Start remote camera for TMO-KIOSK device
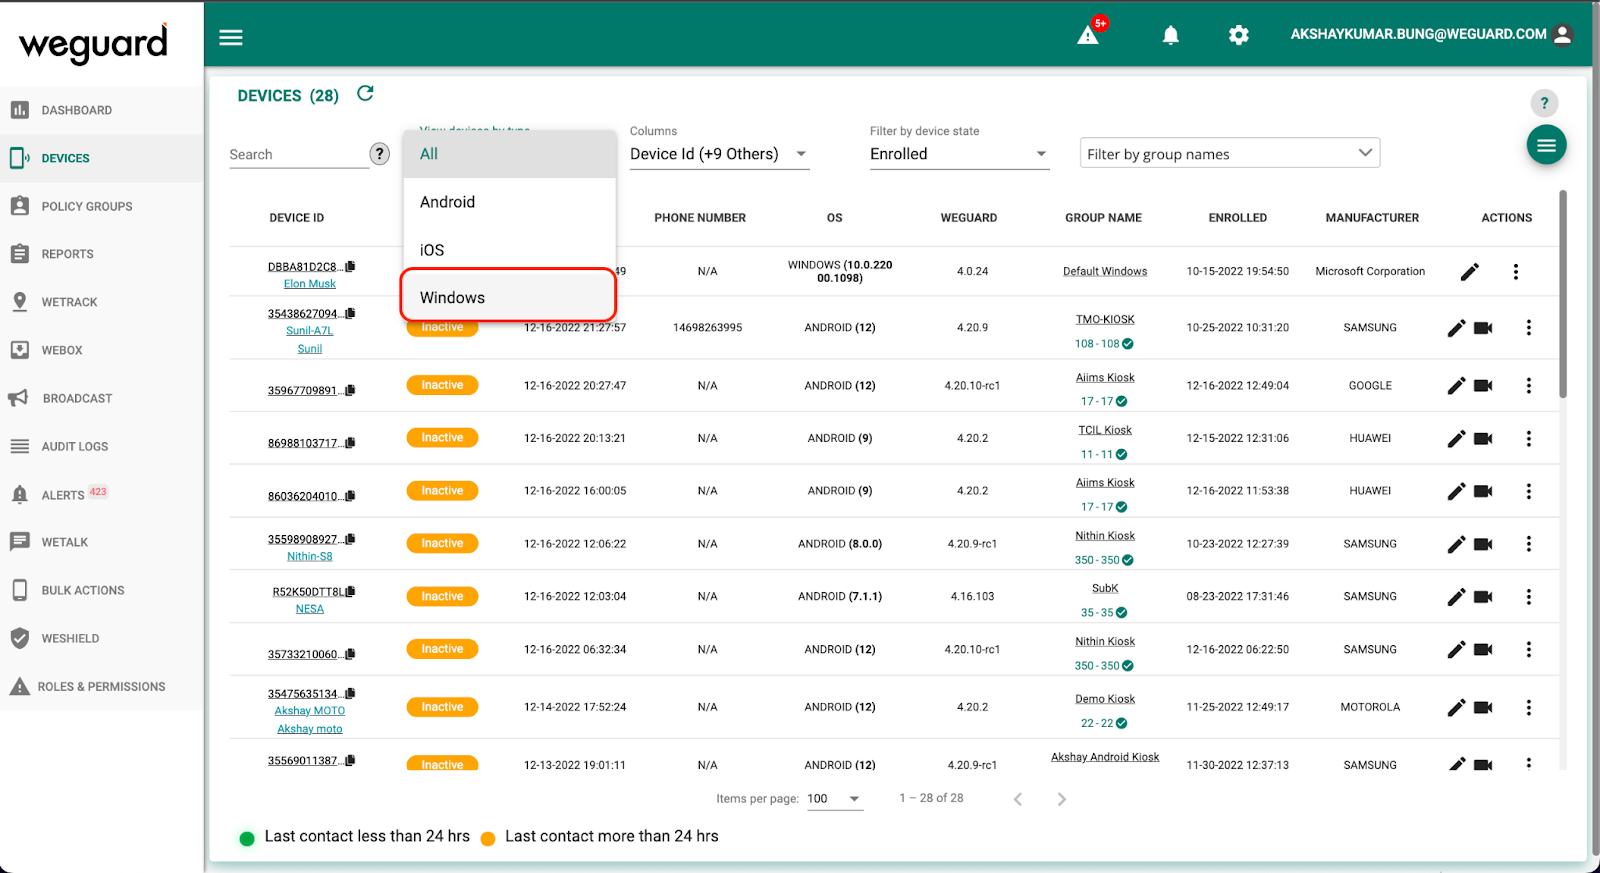This screenshot has width=1600, height=873. (x=1484, y=328)
